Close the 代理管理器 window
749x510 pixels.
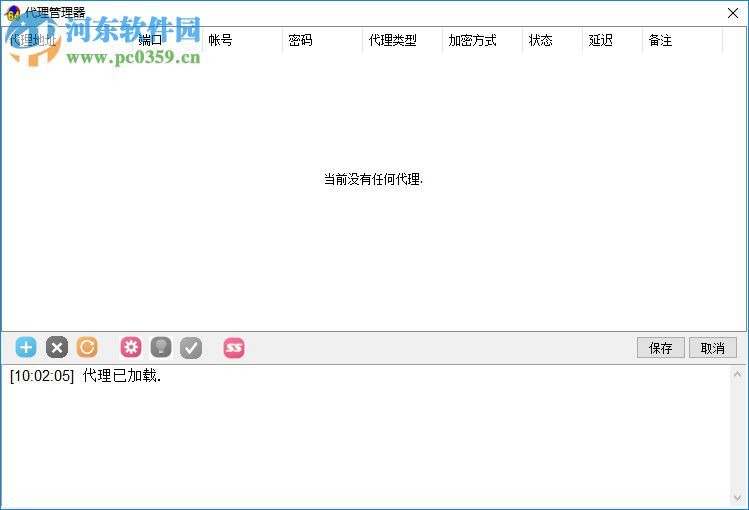(x=733, y=13)
